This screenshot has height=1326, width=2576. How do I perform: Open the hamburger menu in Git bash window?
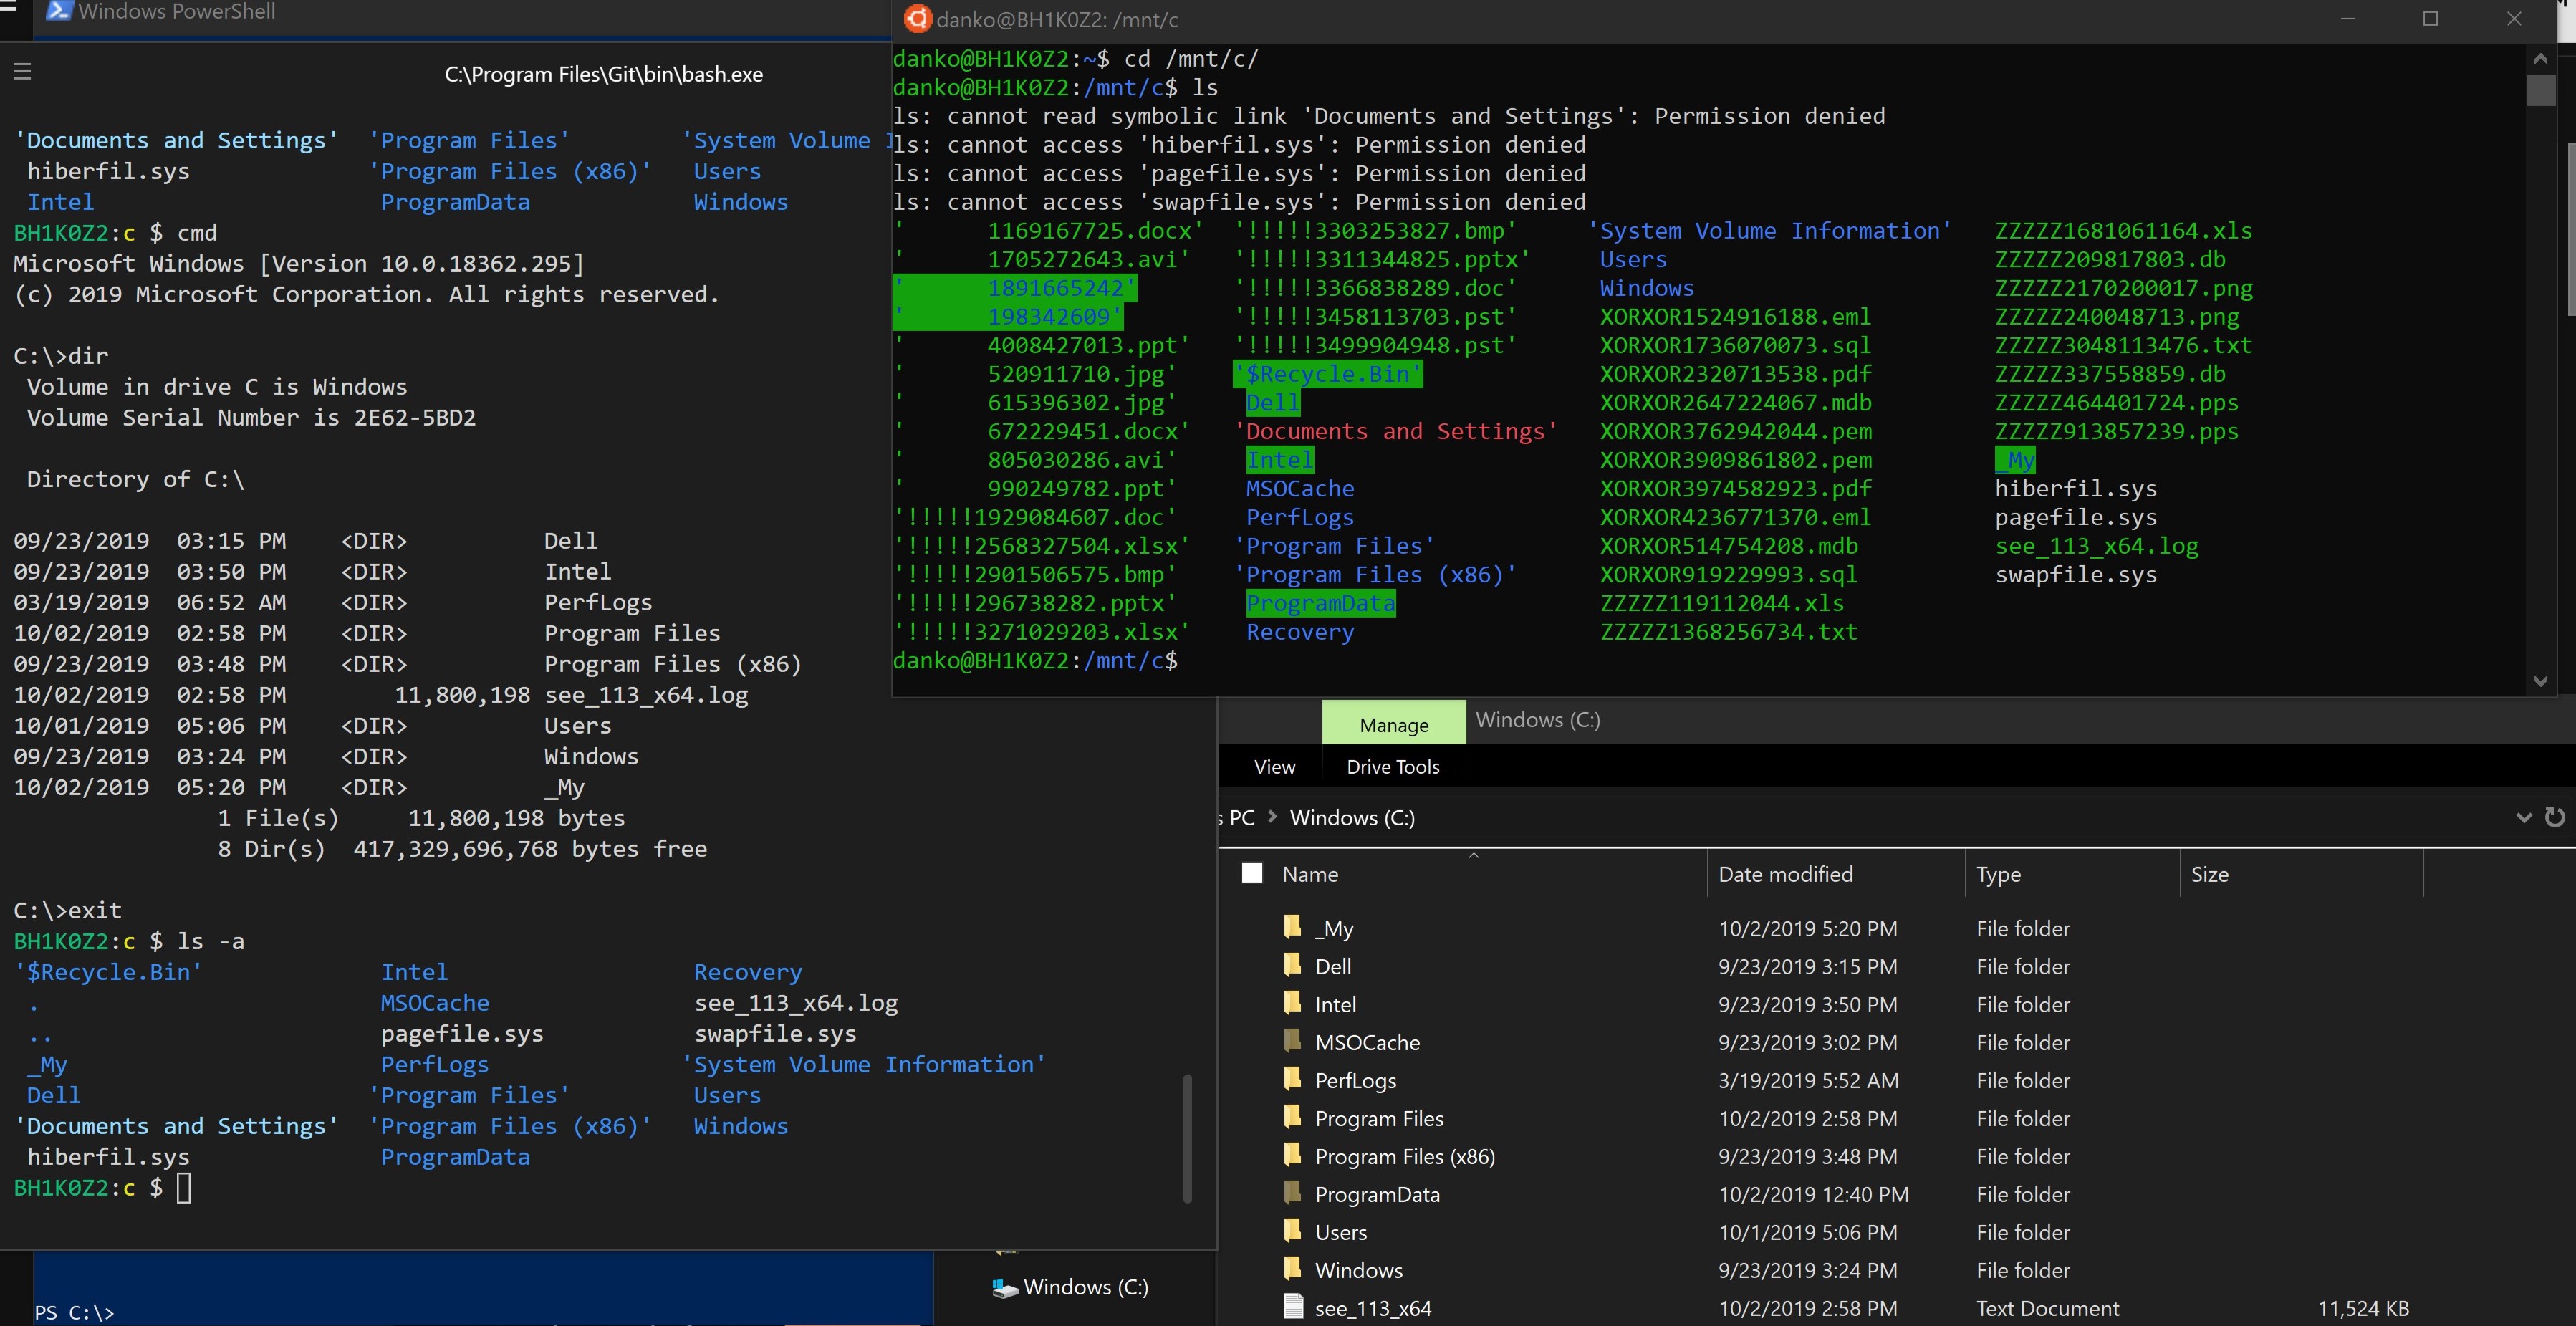pos(22,72)
